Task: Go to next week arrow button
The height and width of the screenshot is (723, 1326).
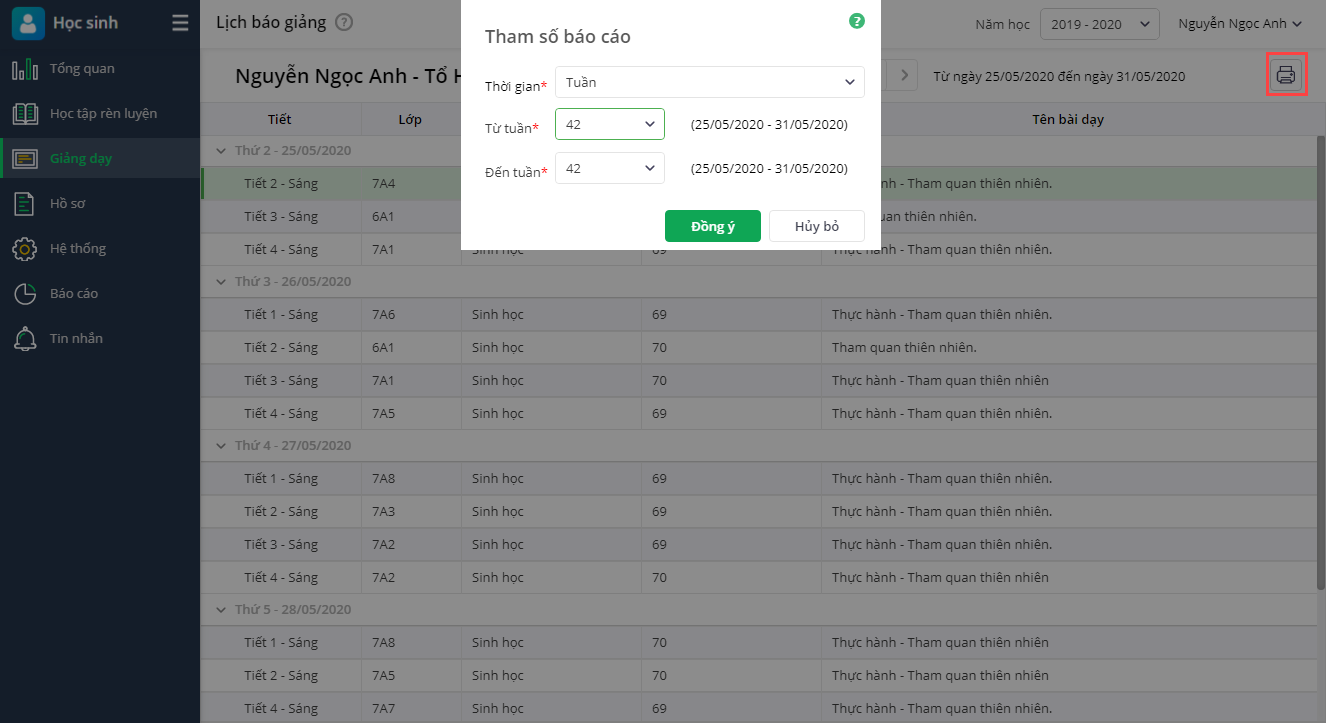Action: coord(904,75)
